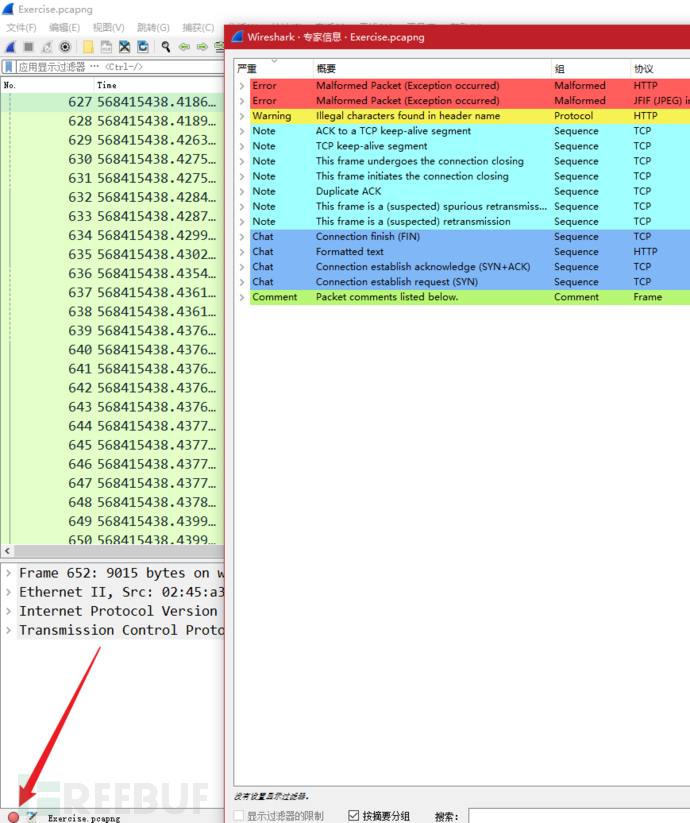Open a capture file with the yellow folder icon
Image resolution: width=690 pixels, height=823 pixels.
coord(88,47)
